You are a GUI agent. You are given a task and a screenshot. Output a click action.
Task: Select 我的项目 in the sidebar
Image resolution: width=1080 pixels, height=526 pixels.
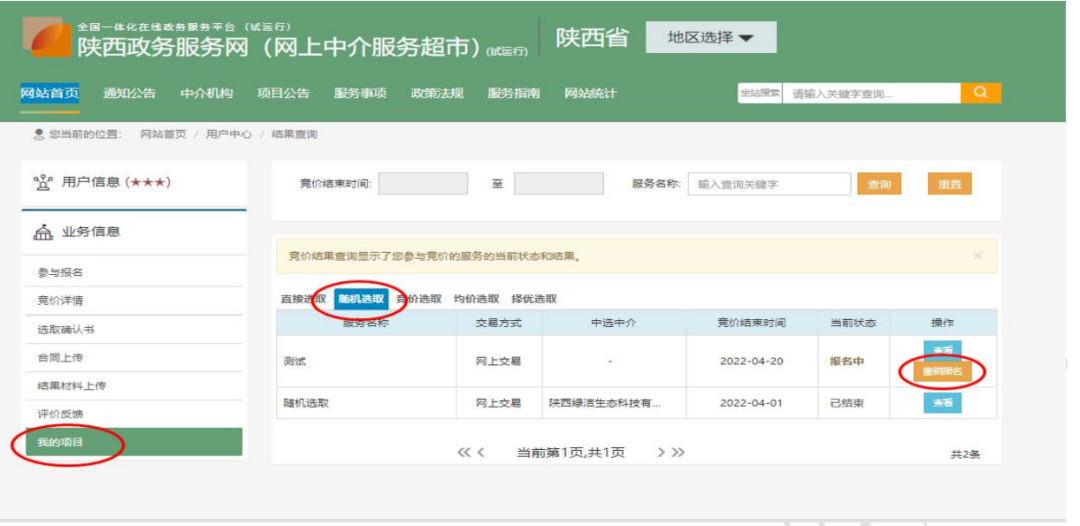[x=134, y=442]
